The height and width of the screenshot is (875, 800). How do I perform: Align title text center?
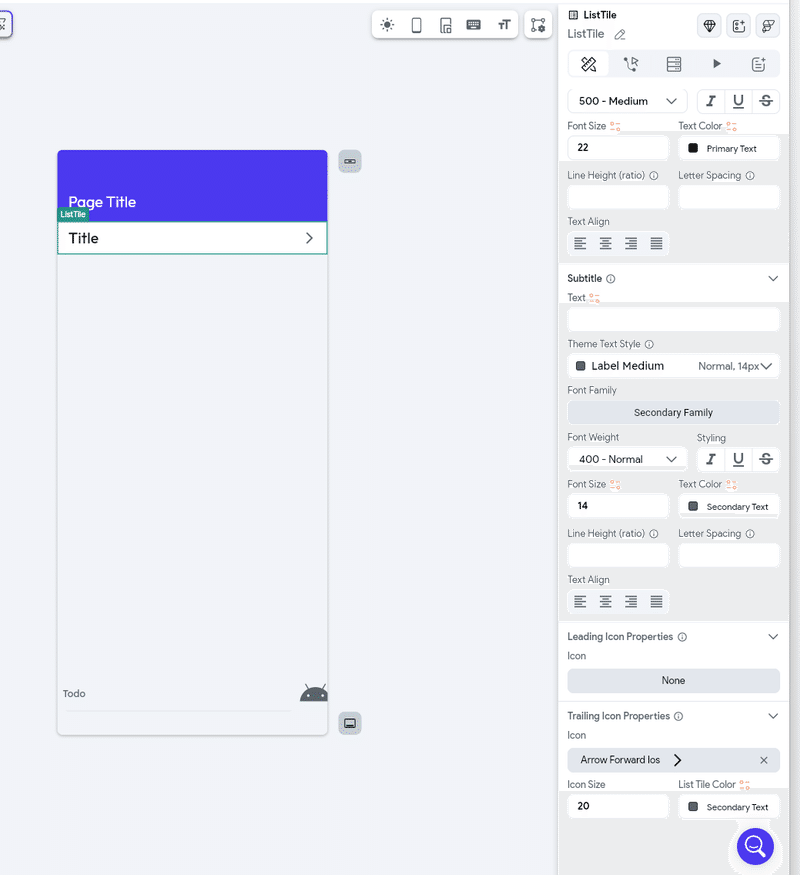[x=605, y=243]
